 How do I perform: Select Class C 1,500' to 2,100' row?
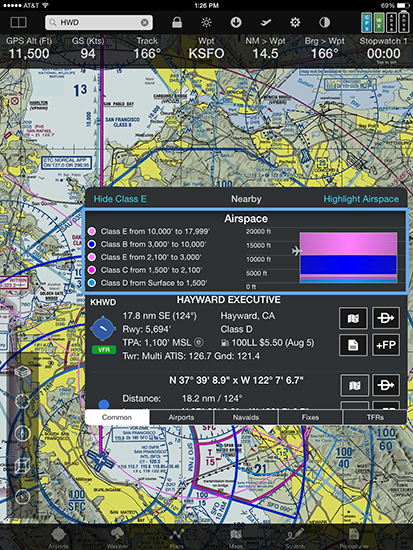coord(145,270)
